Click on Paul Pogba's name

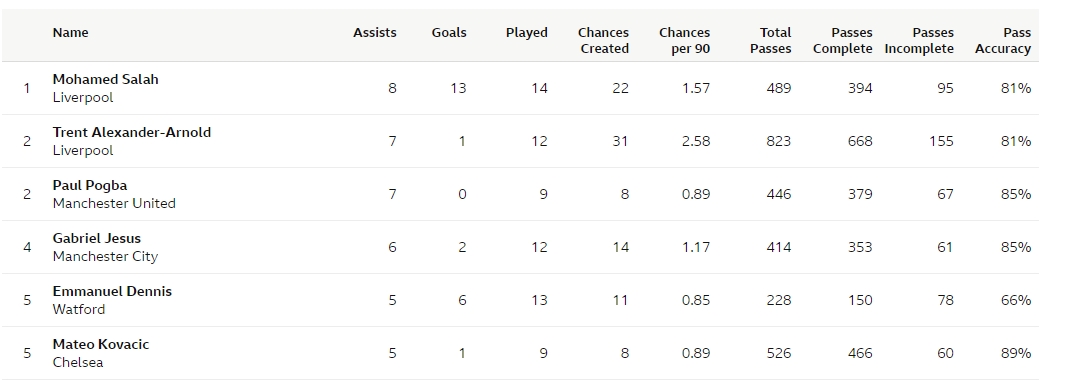(x=90, y=185)
